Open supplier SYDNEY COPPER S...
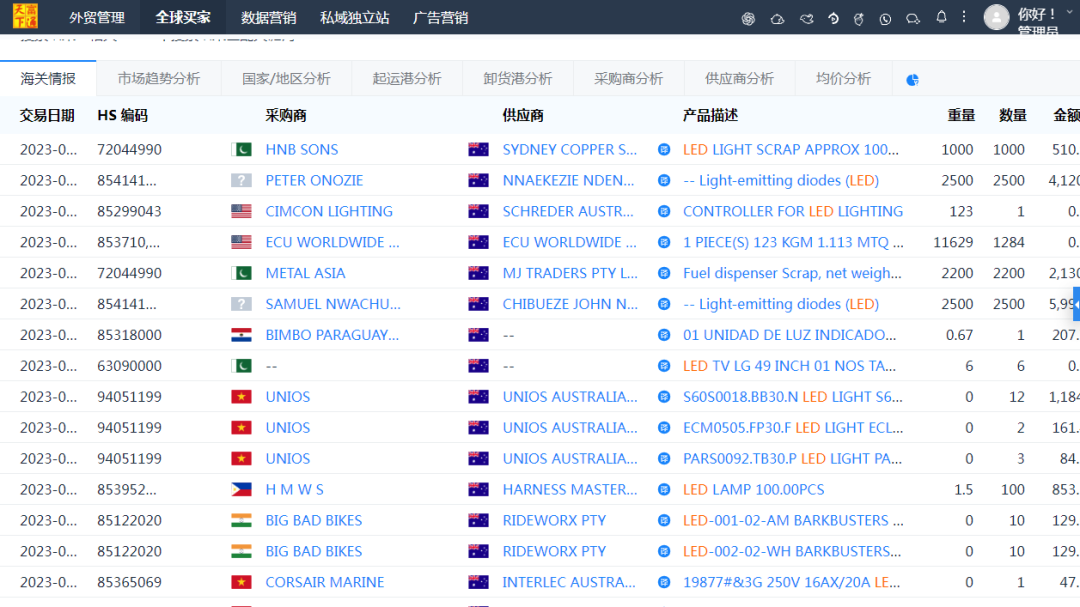This screenshot has height=607, width=1080. 570,150
